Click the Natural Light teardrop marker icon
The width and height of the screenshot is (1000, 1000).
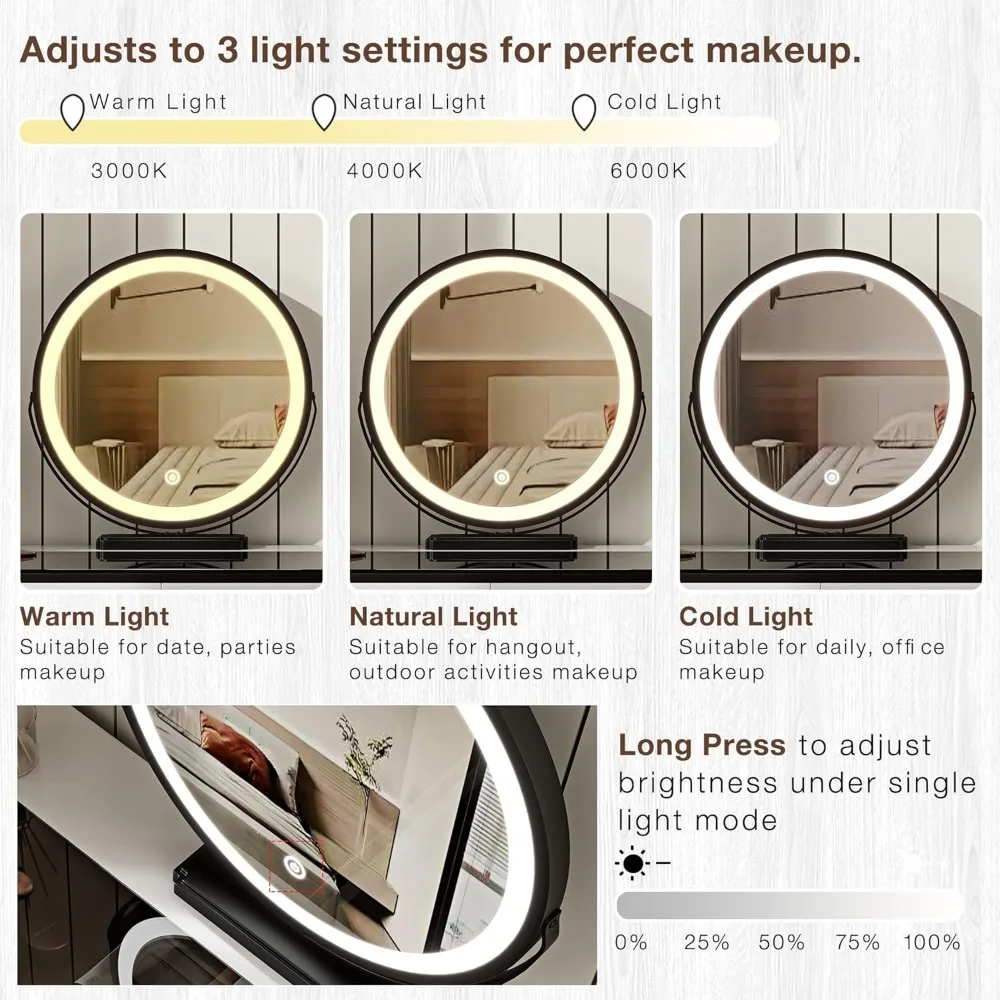(x=324, y=112)
